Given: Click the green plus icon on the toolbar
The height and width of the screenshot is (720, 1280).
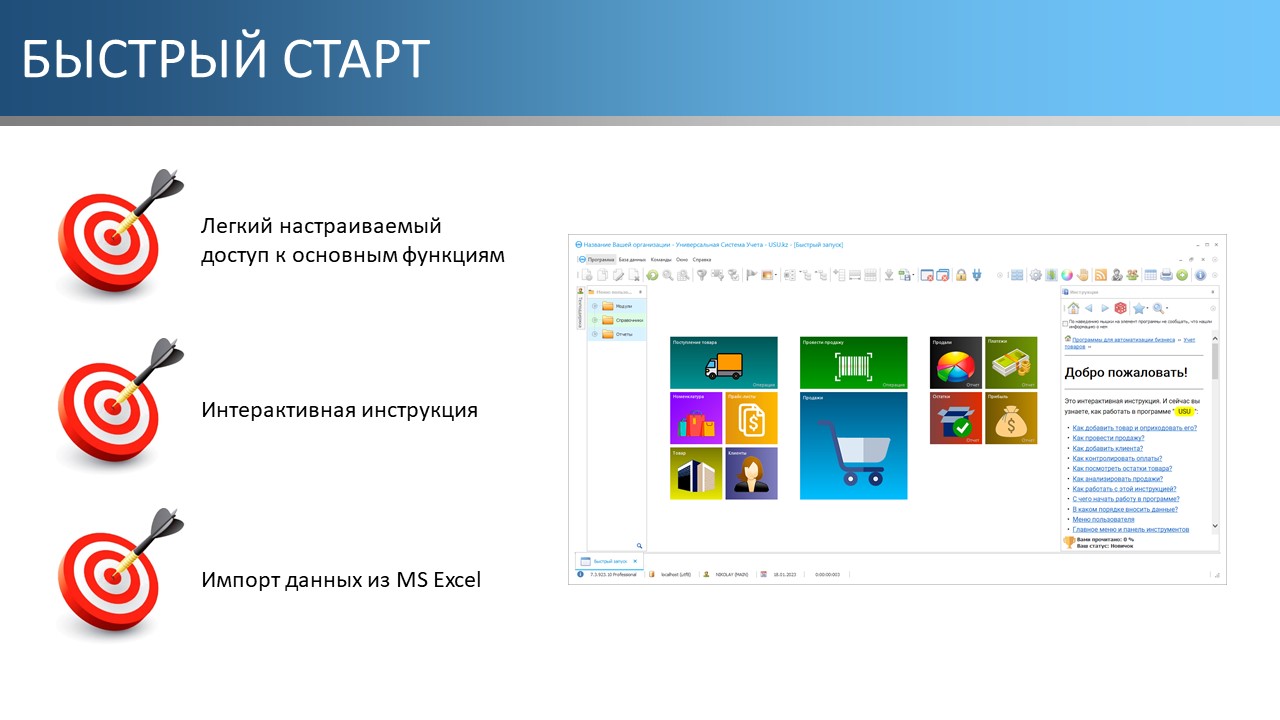Looking at the screenshot, I should coord(1180,275).
